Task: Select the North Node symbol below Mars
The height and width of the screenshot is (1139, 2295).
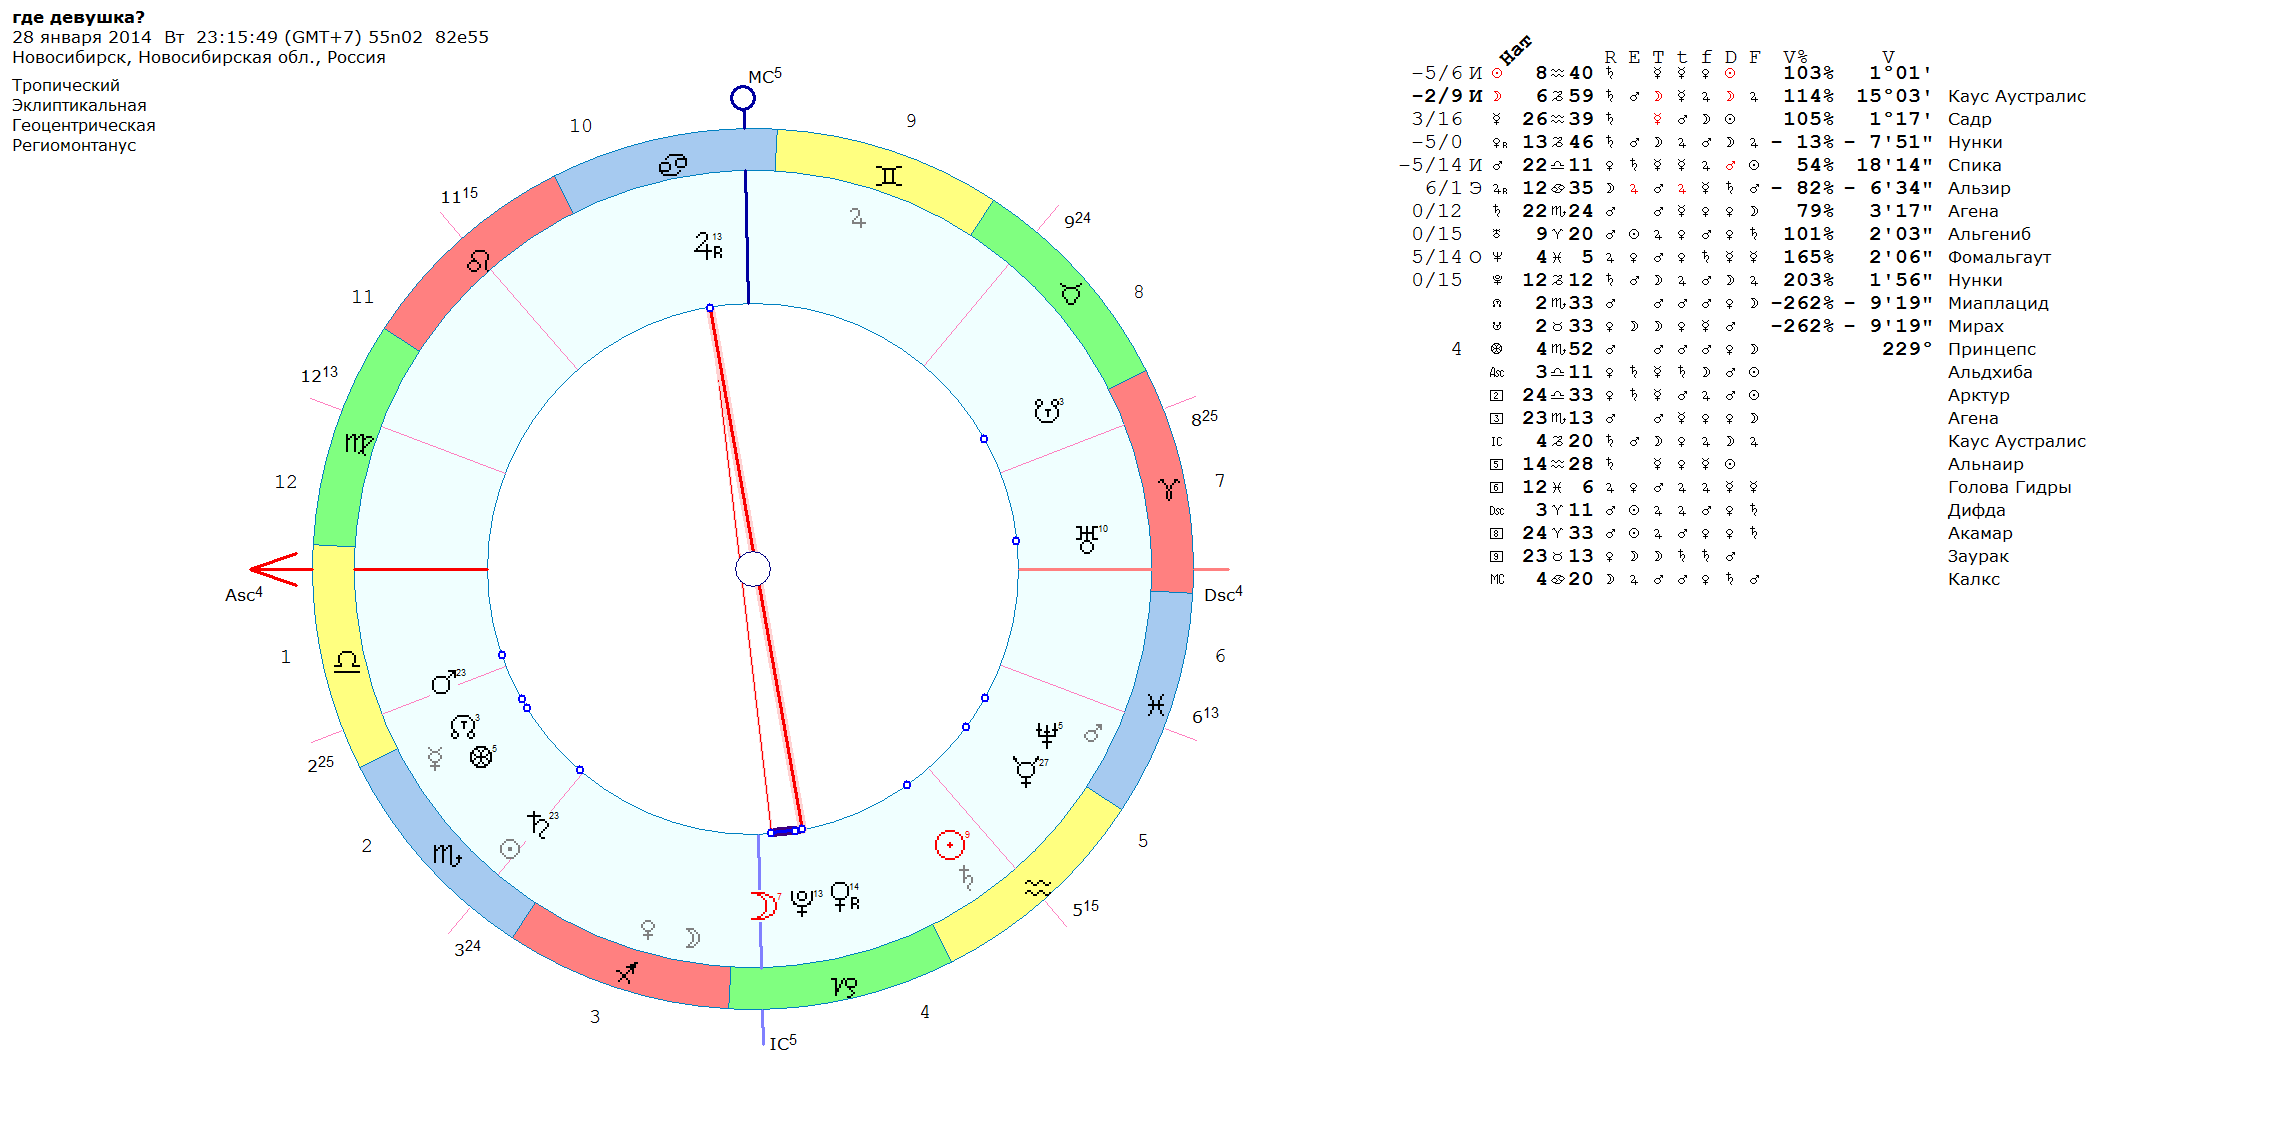Action: click(463, 726)
